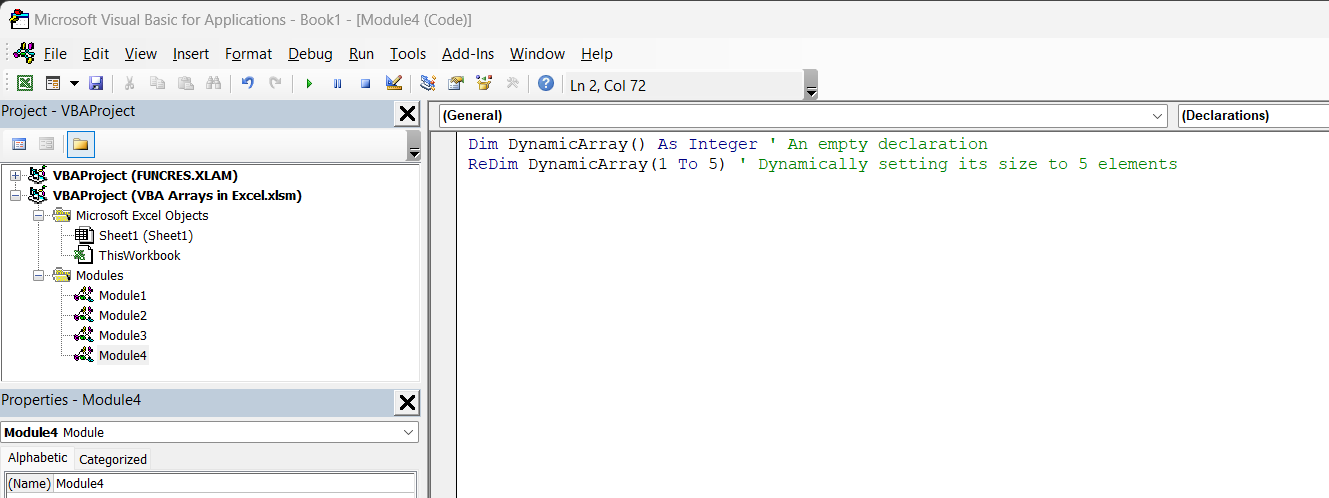This screenshot has width=1329, height=498.
Task: Click the Ln 2, Col 72 position indicator
Action: [608, 86]
